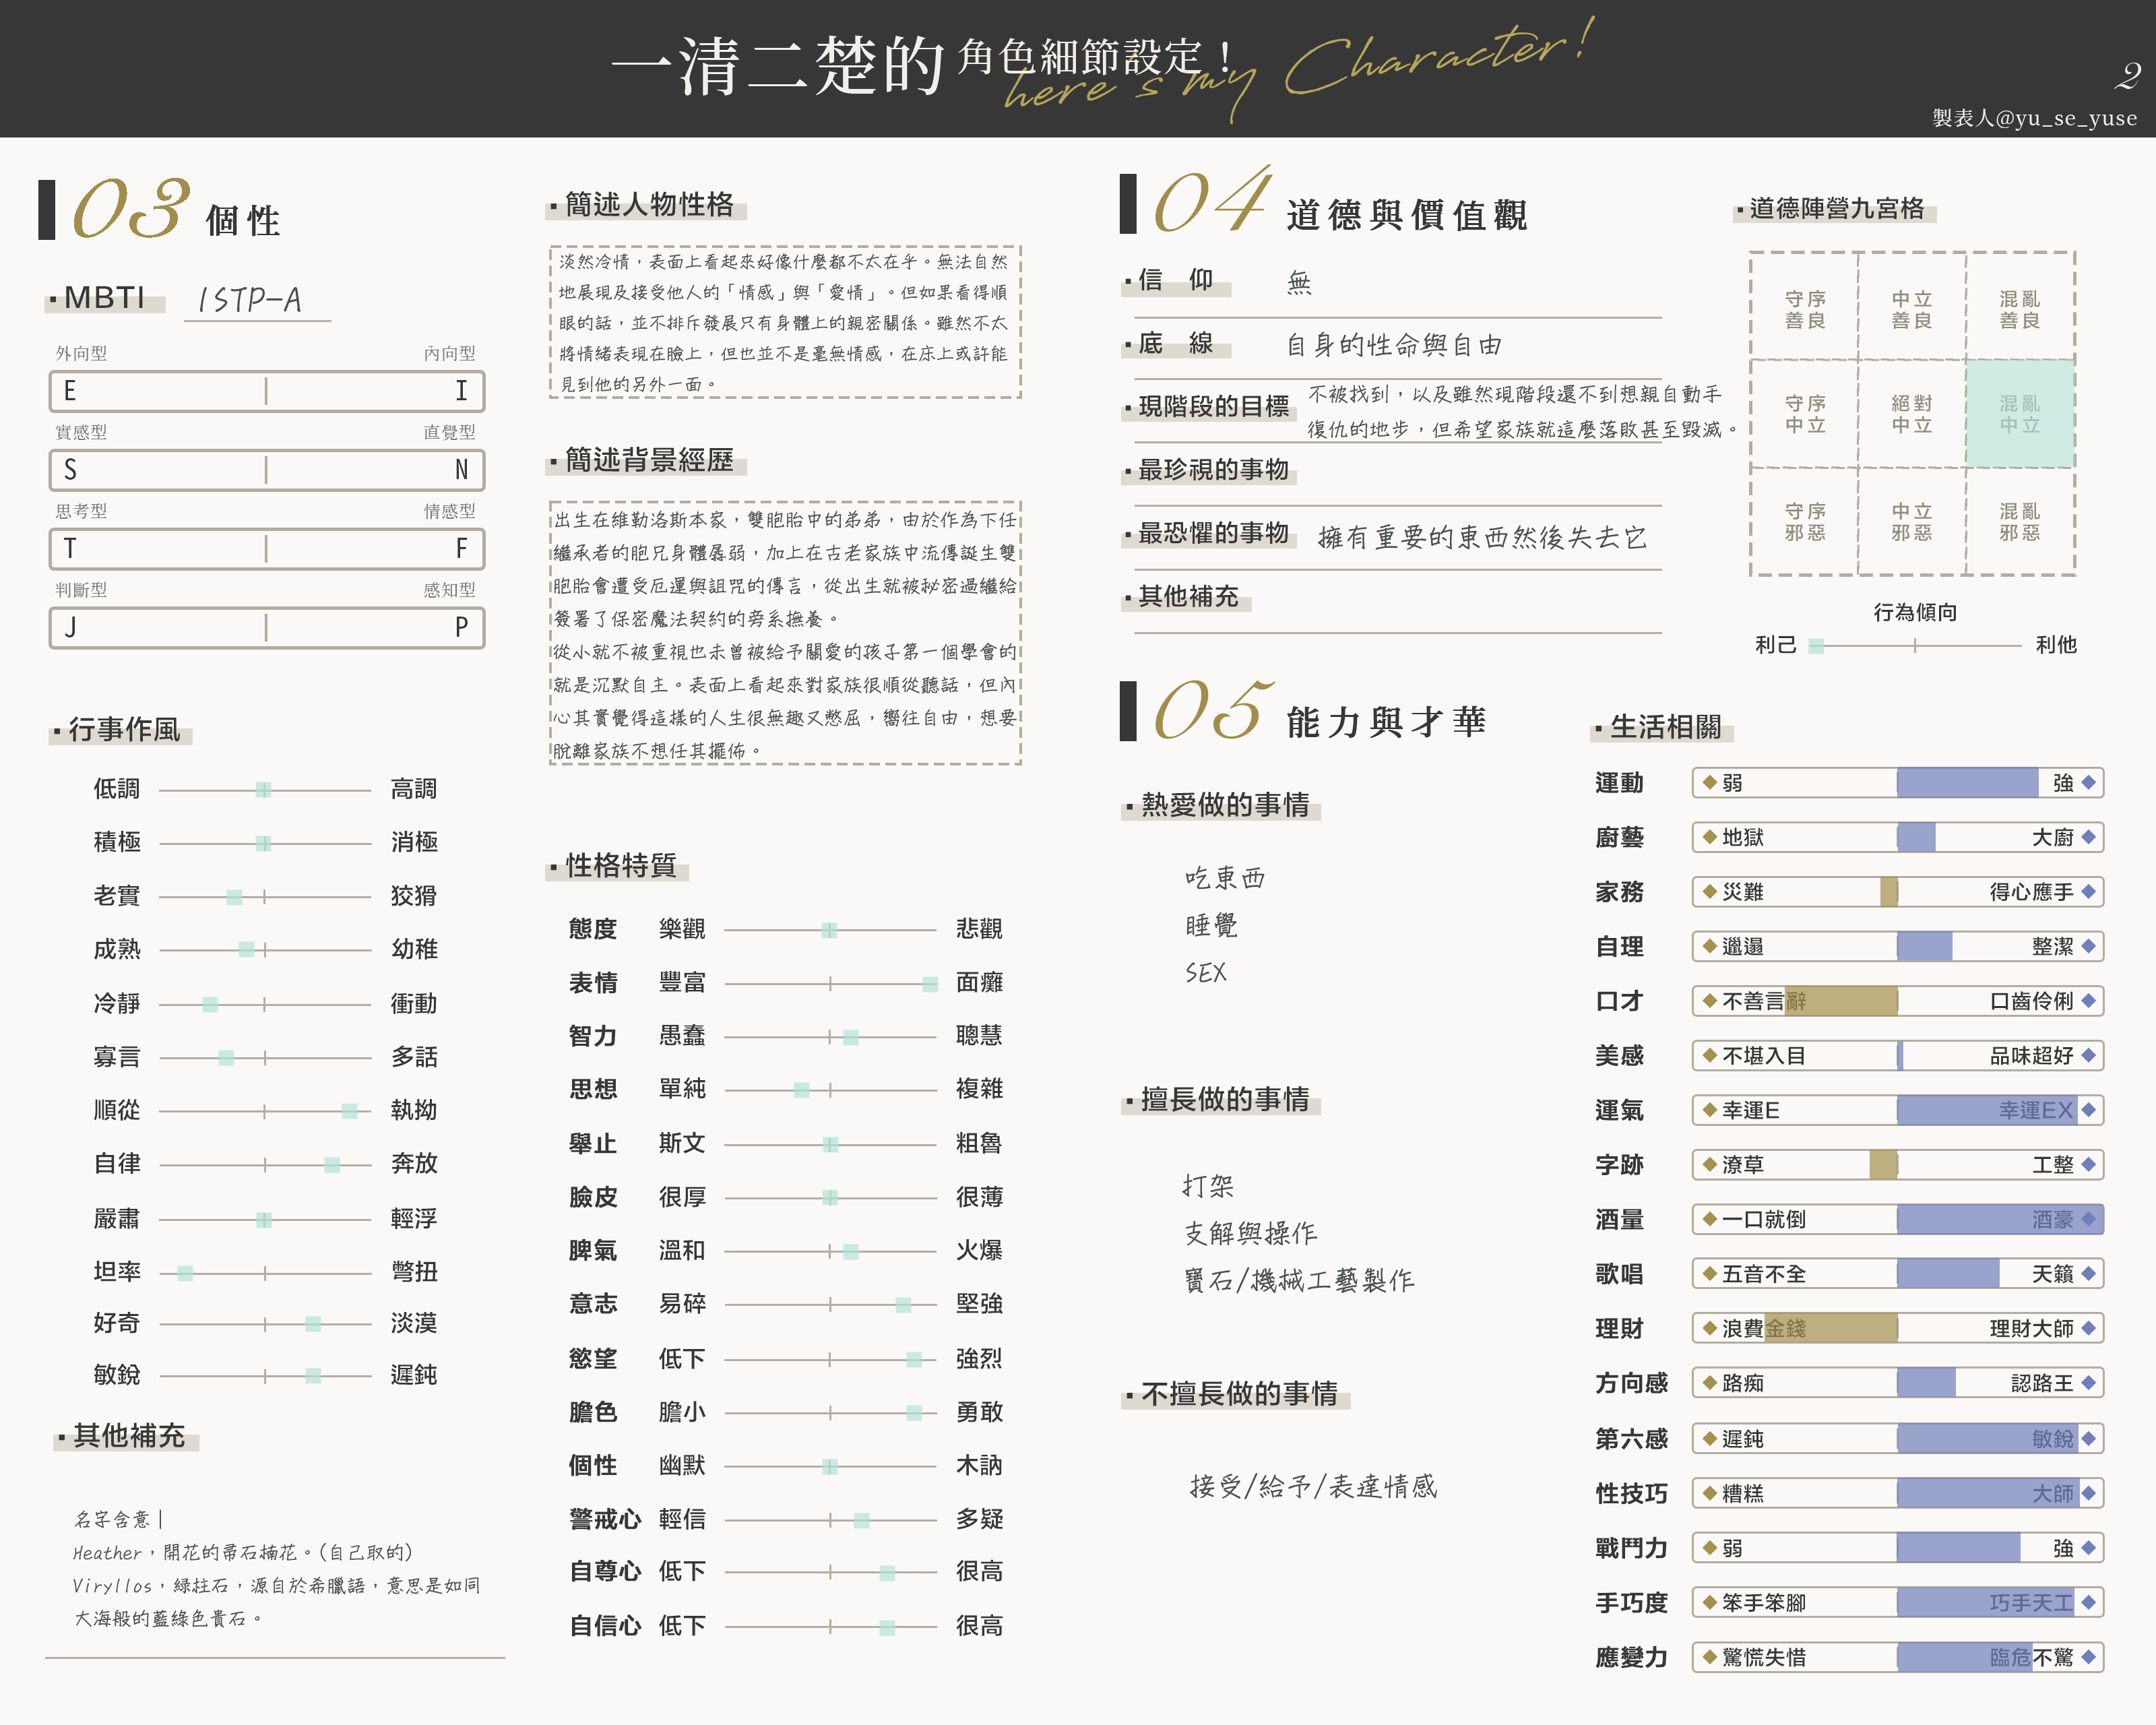Click the 簡述人物性格 description box
This screenshot has width=2156, height=1725.
point(785,322)
